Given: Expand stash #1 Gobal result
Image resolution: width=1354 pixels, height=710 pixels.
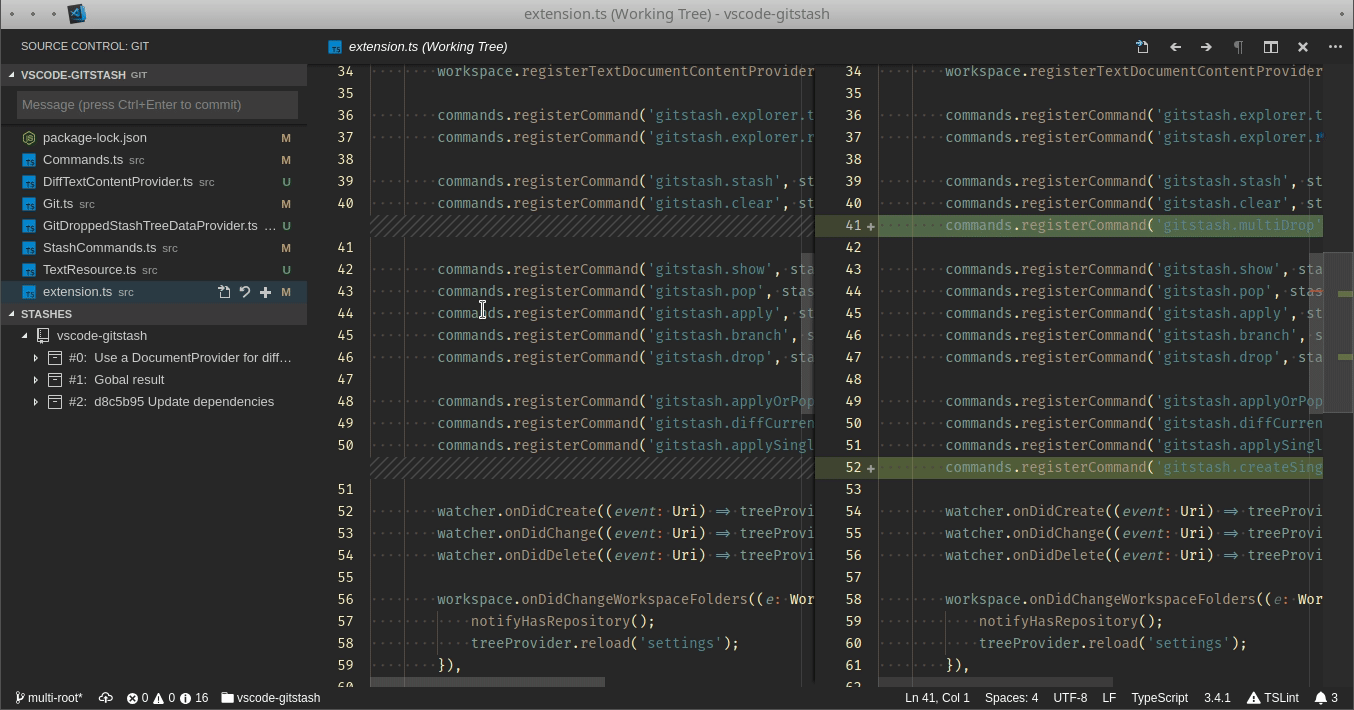Looking at the screenshot, I should (36, 380).
